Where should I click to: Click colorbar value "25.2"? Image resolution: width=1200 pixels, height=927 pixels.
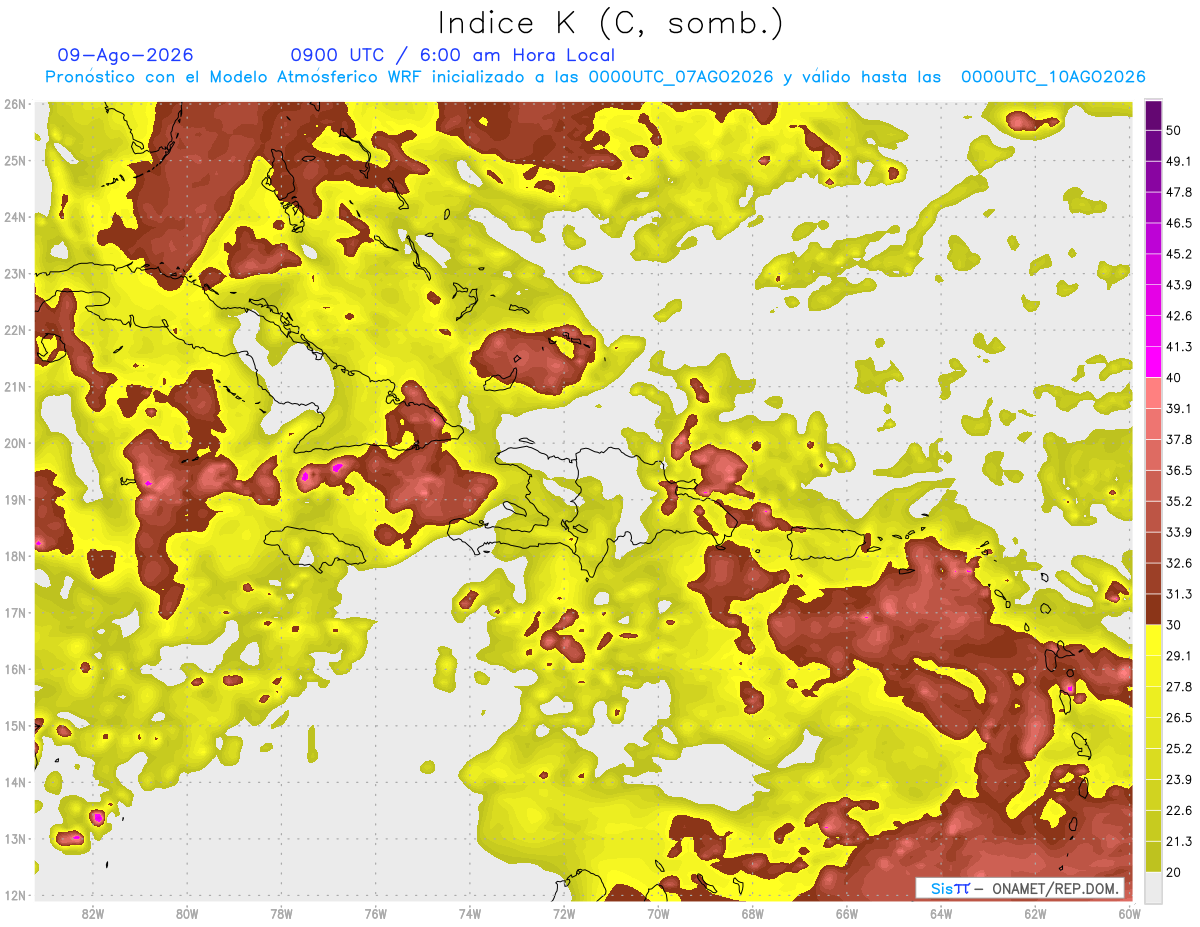point(1179,748)
